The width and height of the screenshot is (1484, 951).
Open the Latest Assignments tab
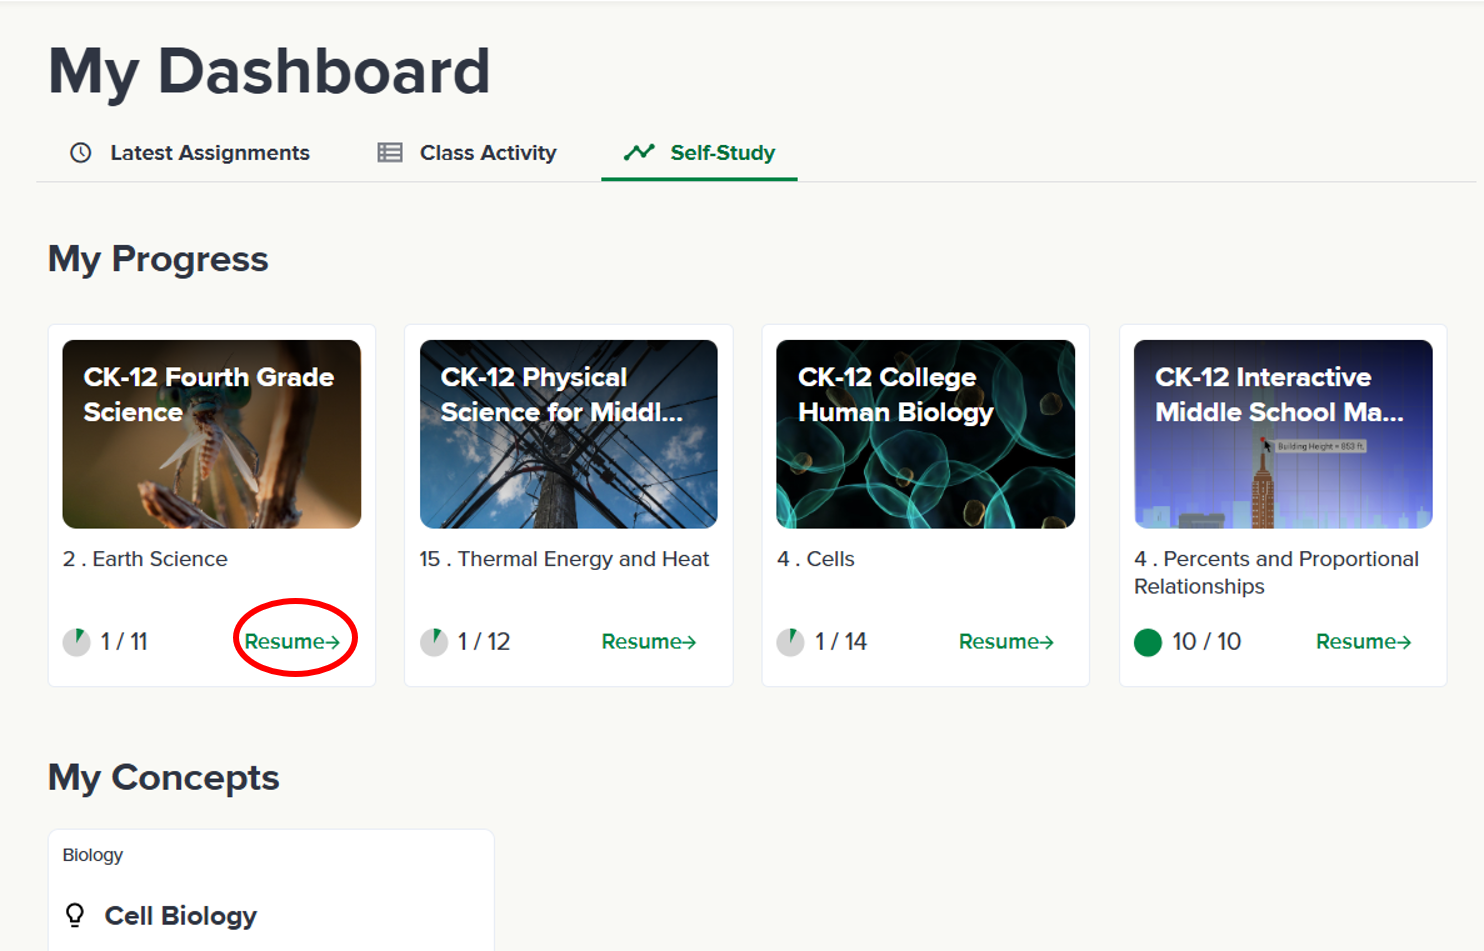tap(190, 153)
